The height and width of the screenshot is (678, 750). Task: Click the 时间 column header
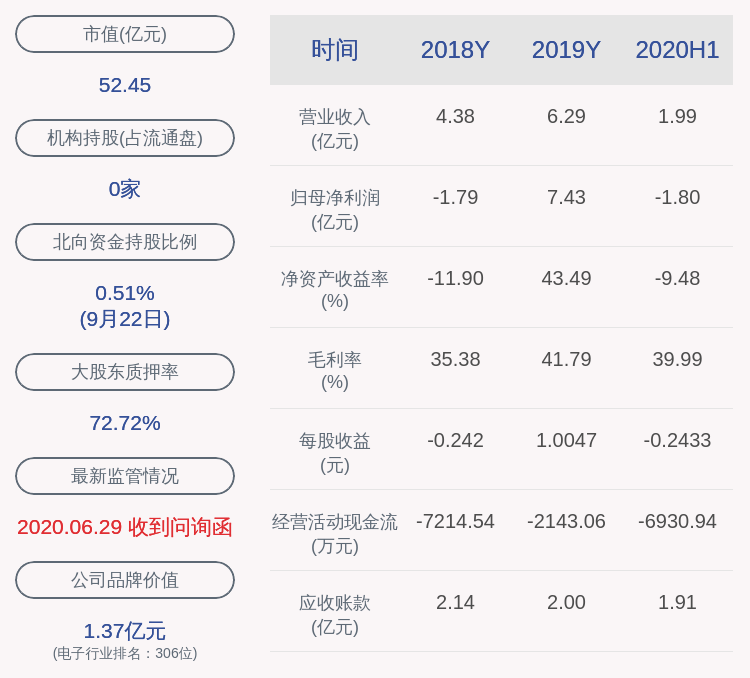[335, 50]
